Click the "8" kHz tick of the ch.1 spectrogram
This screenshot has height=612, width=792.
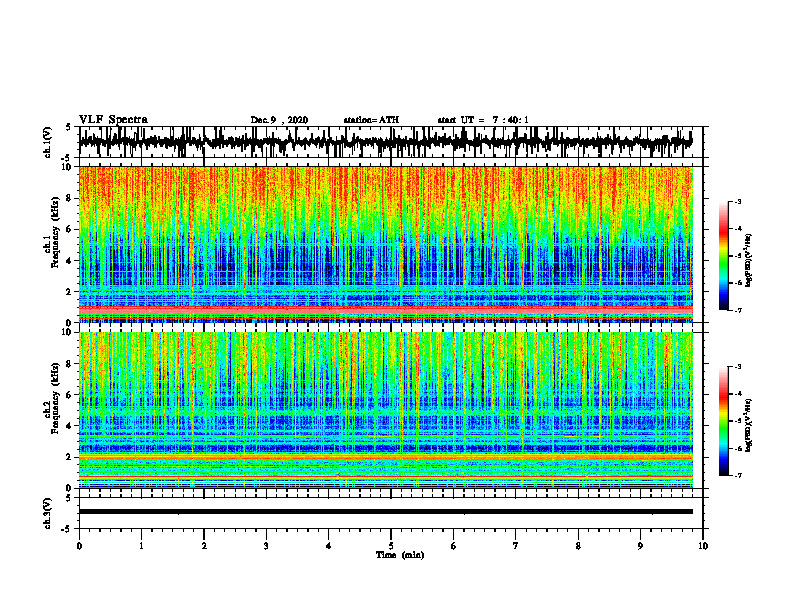coord(70,198)
